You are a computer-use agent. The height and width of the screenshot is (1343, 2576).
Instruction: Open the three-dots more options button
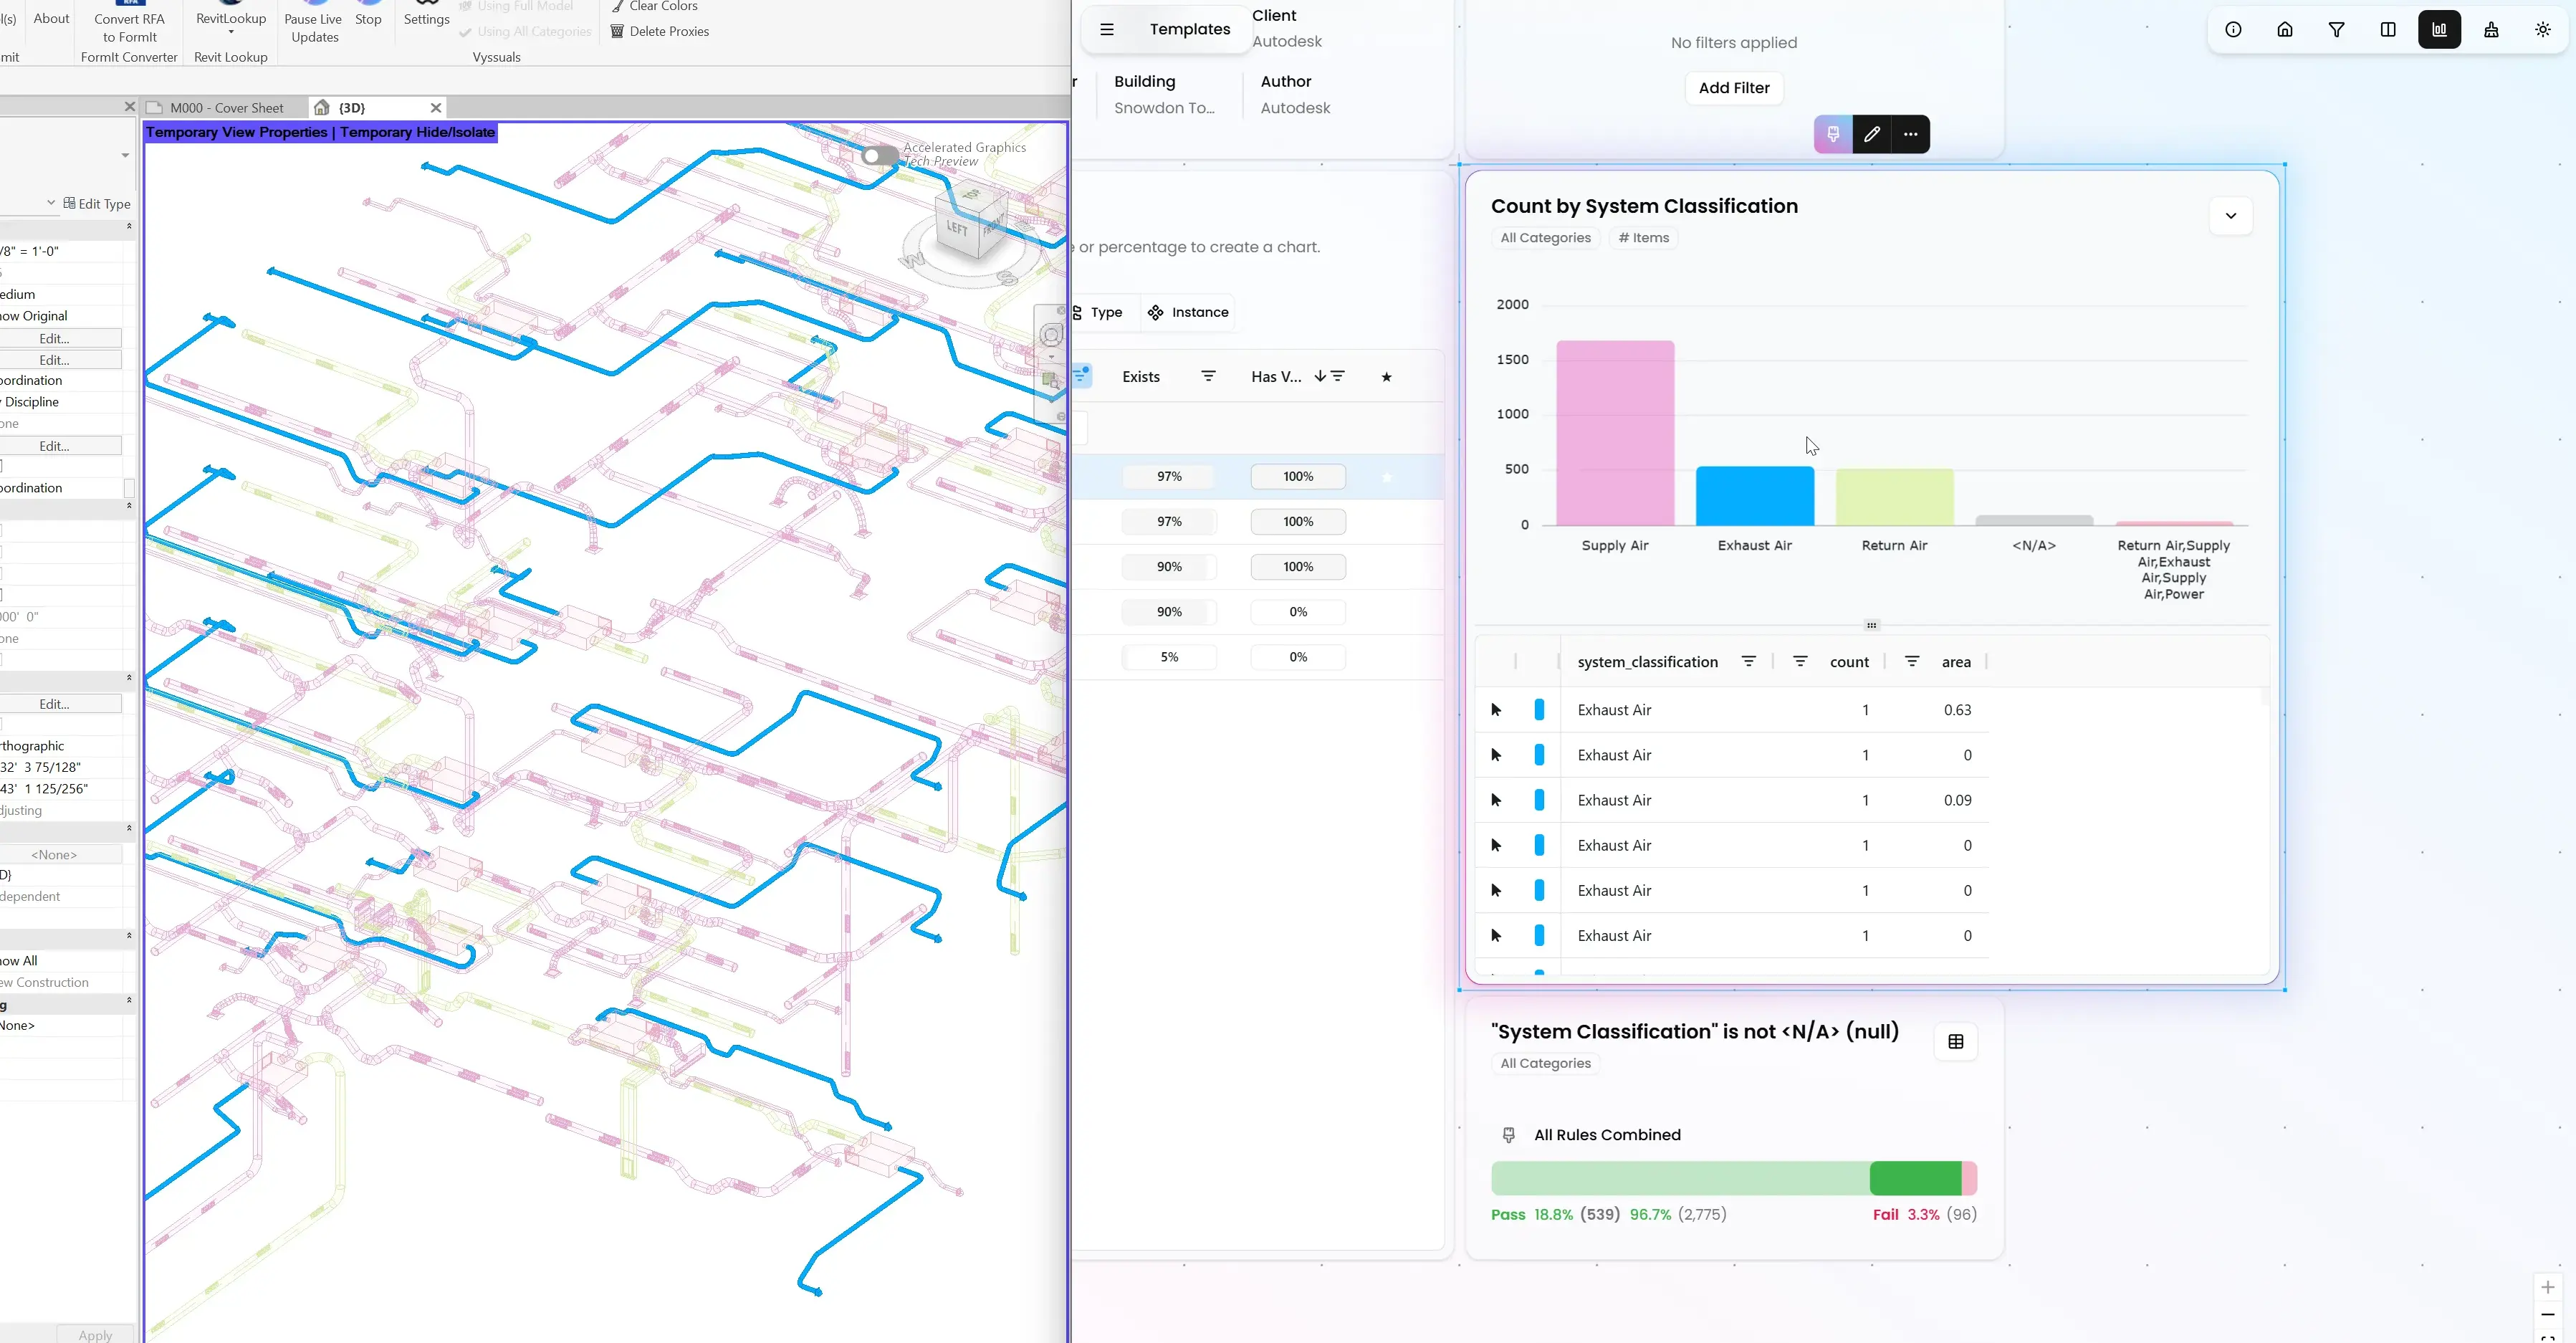pyautogui.click(x=1910, y=134)
